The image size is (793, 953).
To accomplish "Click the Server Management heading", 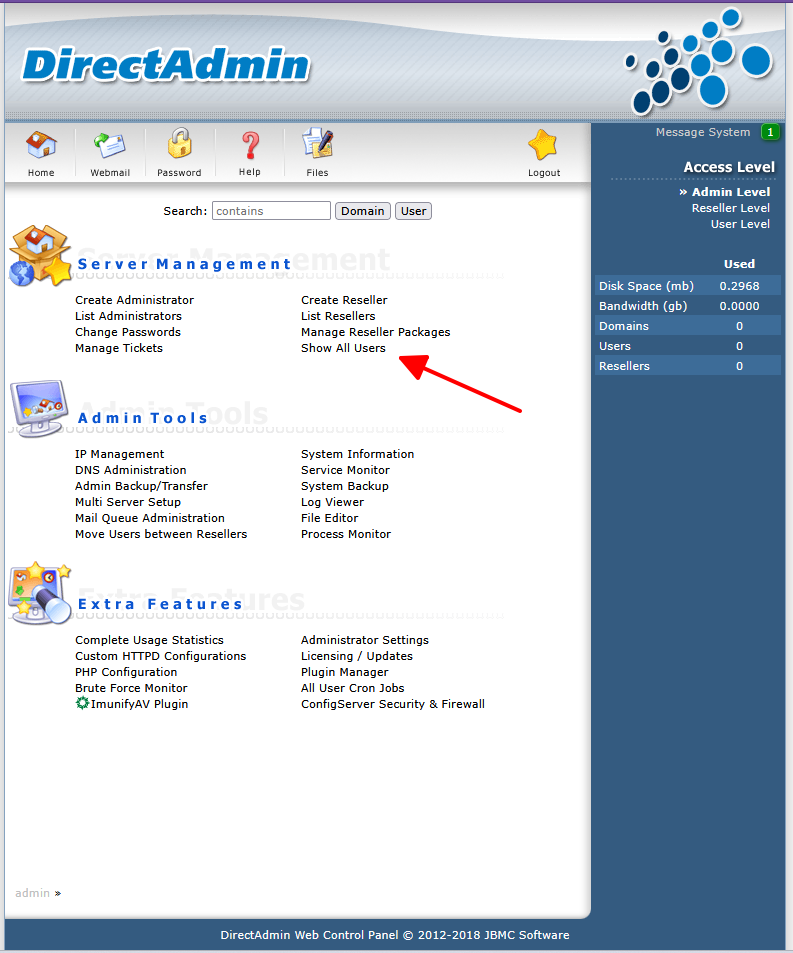I will tap(184, 264).
